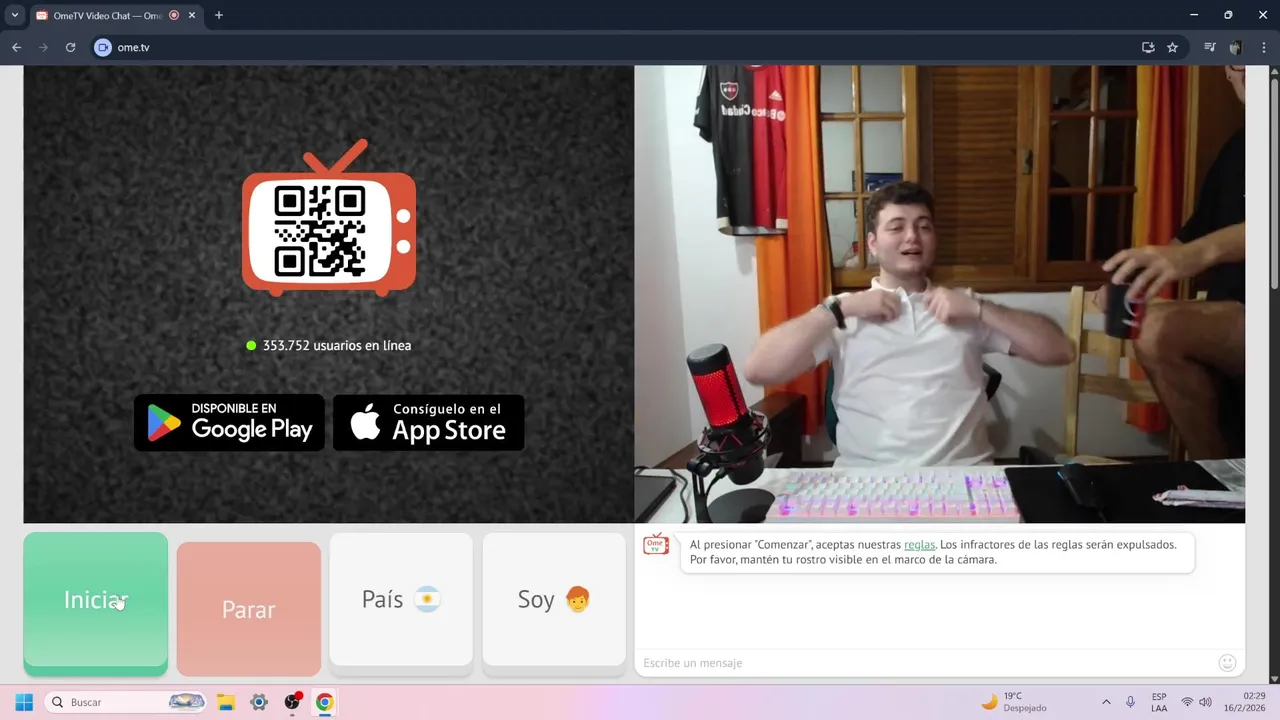The width and height of the screenshot is (1280, 720).
Task: Click the ome.tv address bar
Action: pos(620,47)
